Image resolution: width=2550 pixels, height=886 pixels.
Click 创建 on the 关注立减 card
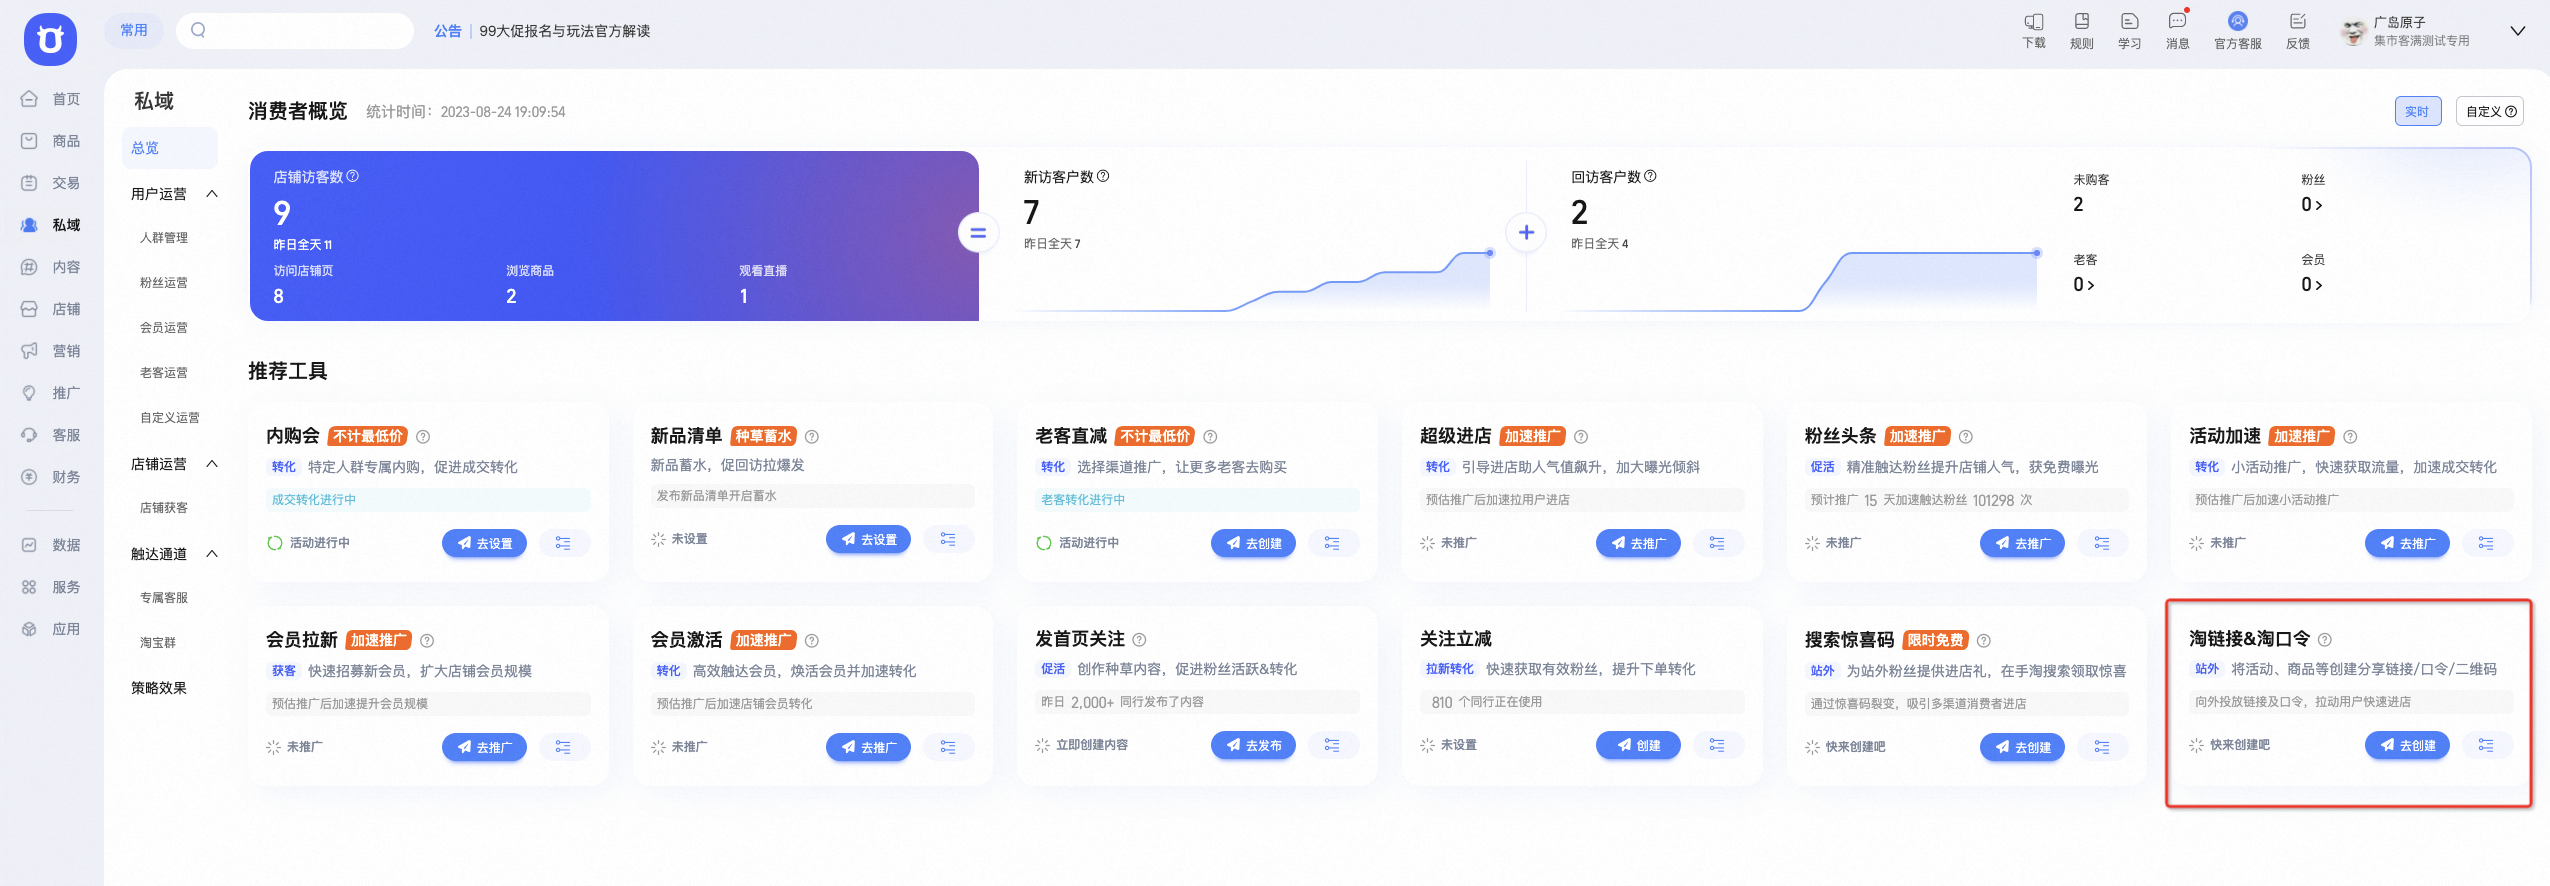pos(1638,745)
